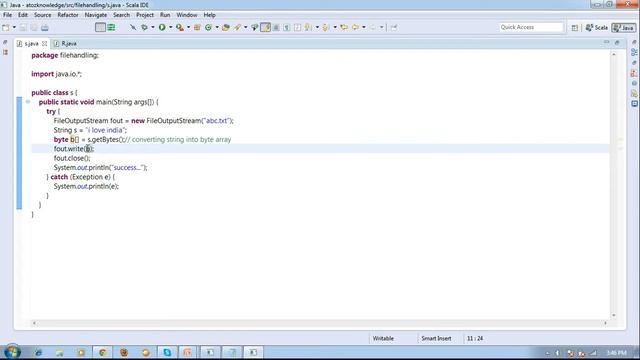Click the horizontal scrollbar left arrow
Viewport: 640px width, 360px height.
click(34, 323)
